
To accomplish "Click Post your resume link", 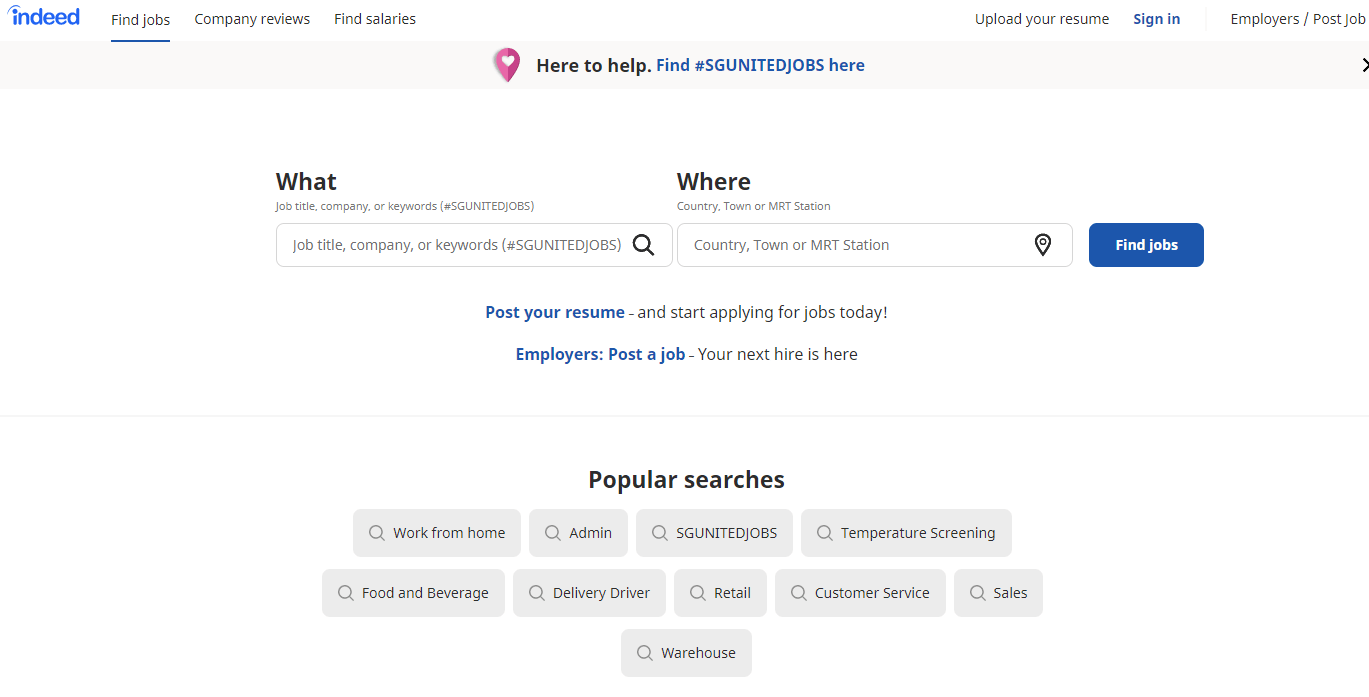I will coord(555,312).
